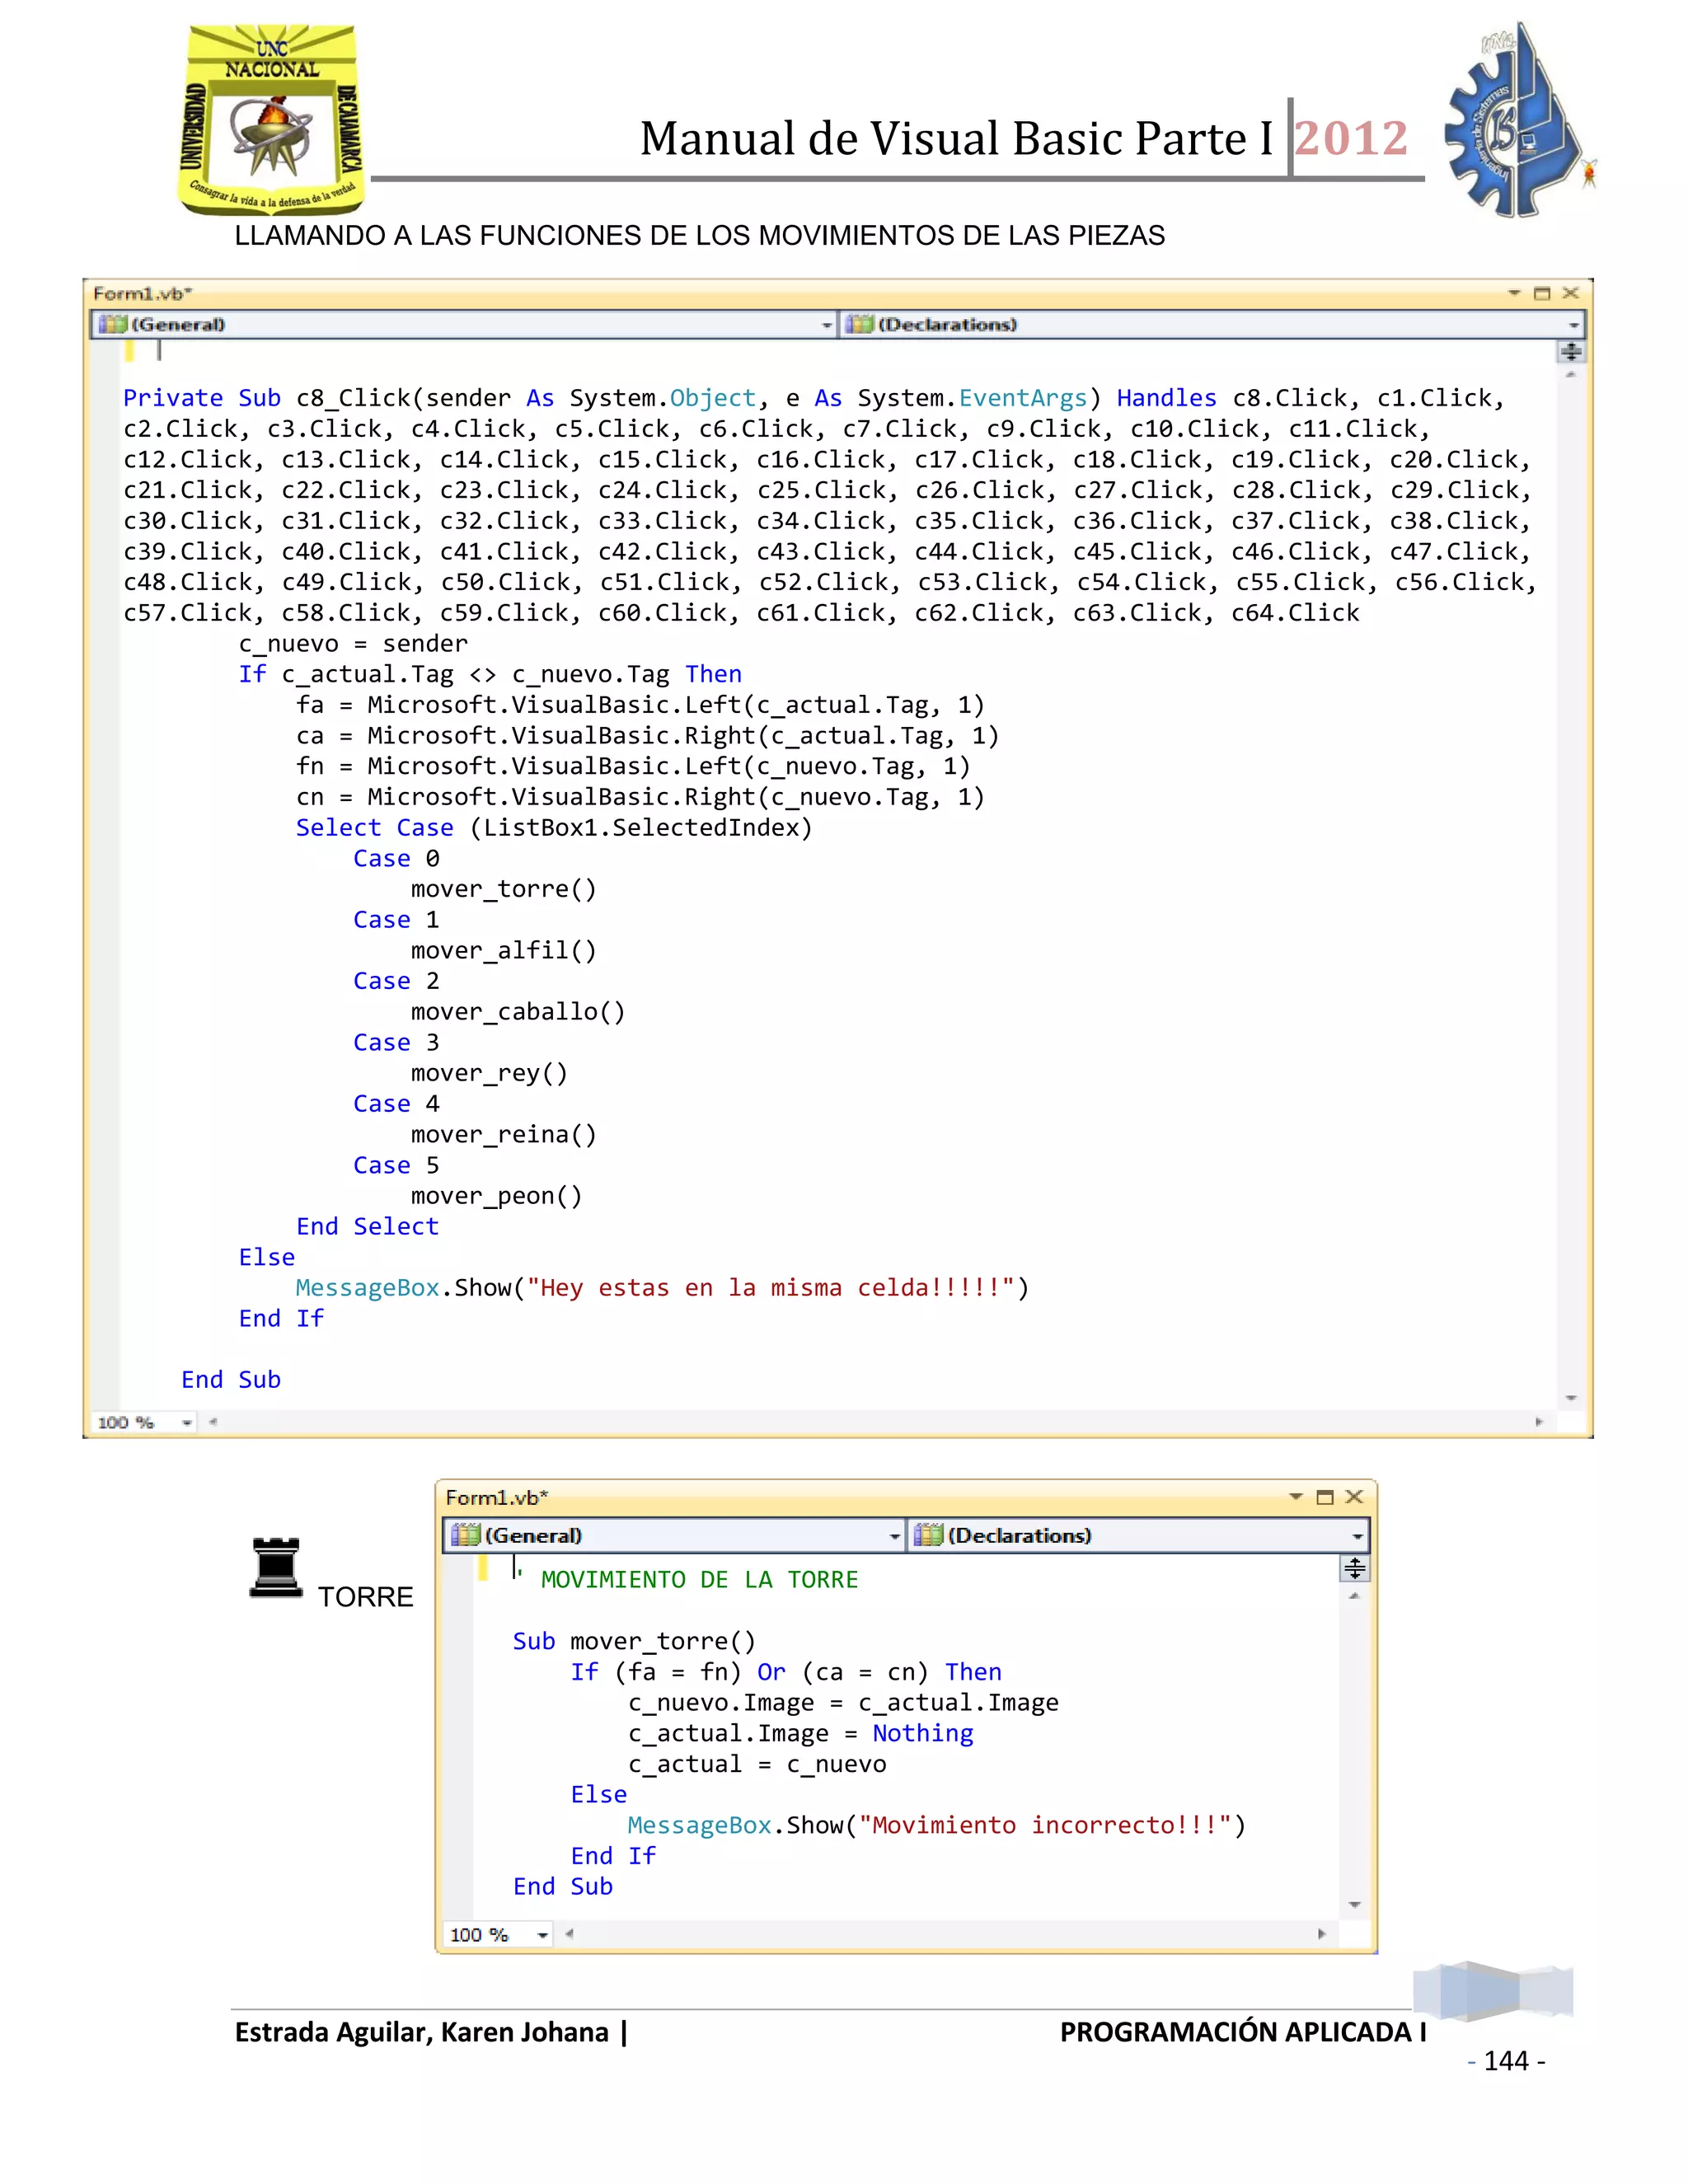
Task: Click the "Movimiento incorrecto!!!" string
Action: (1045, 1826)
